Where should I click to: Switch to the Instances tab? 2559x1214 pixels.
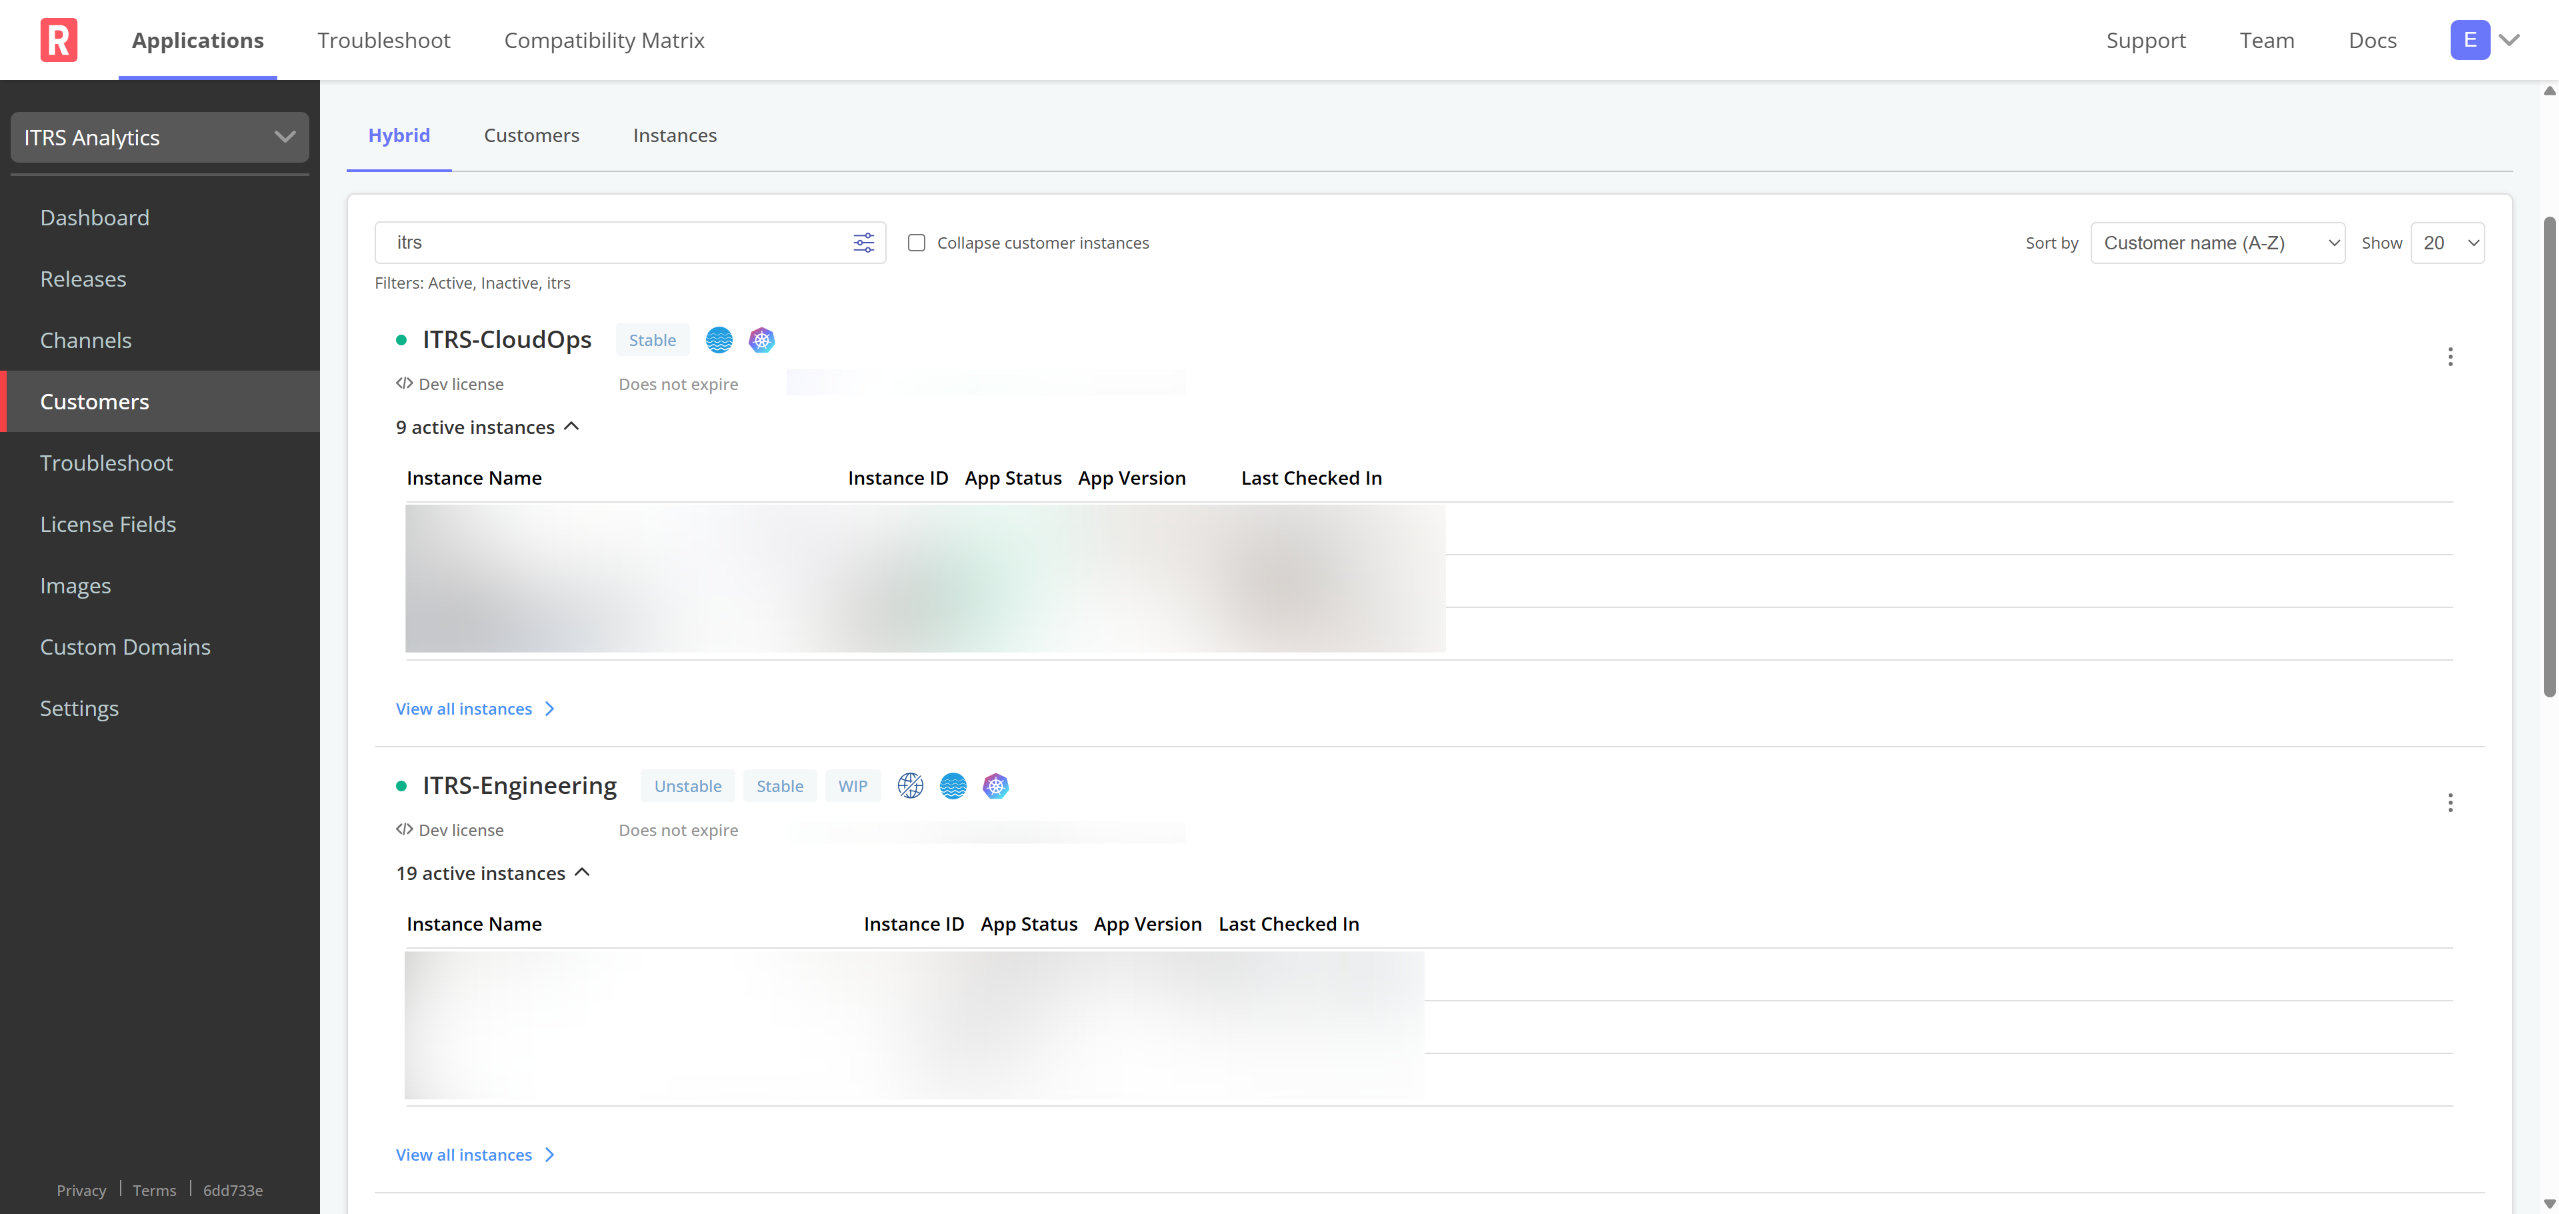(x=674, y=135)
